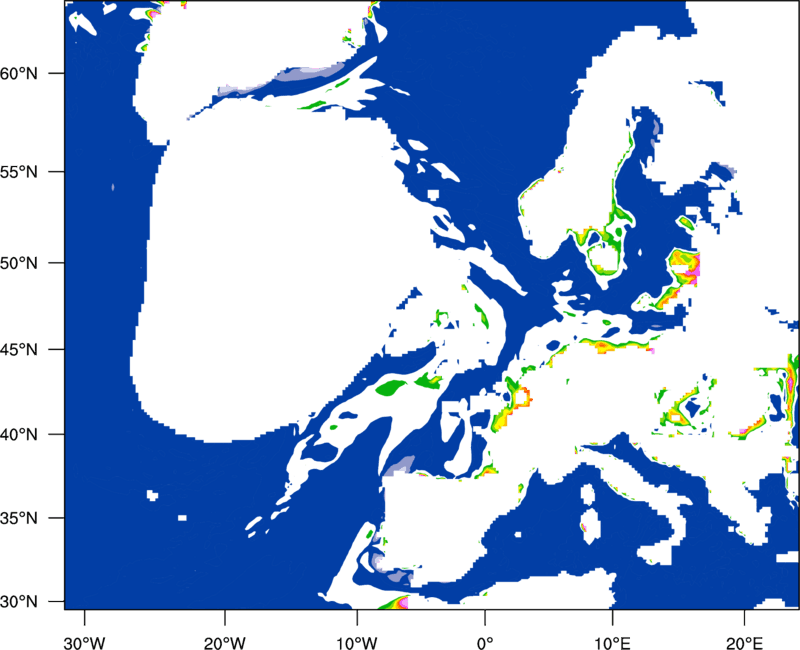The height and width of the screenshot is (650, 800).
Task: Click the green oval patch near 43°N
Action: pyautogui.click(x=391, y=388)
